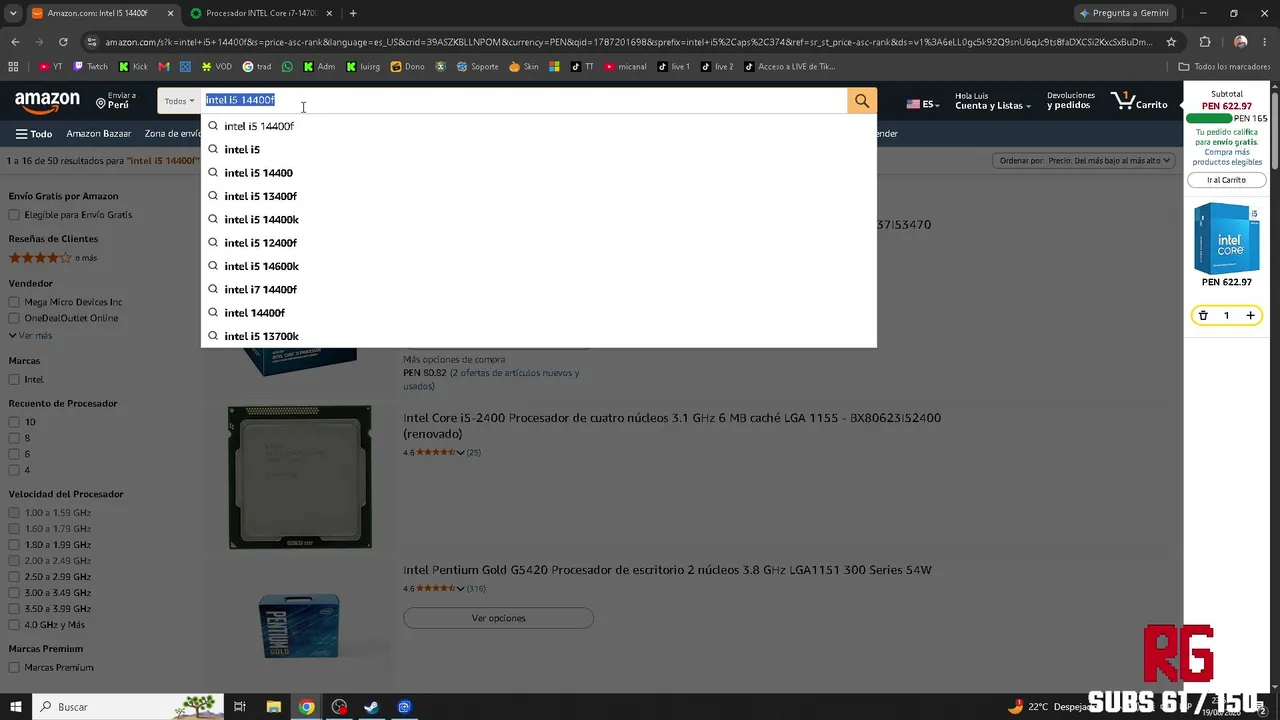This screenshot has width=1280, height=720.
Task: Check the OneDealOutlet Online vendor
Action: click(x=14, y=318)
